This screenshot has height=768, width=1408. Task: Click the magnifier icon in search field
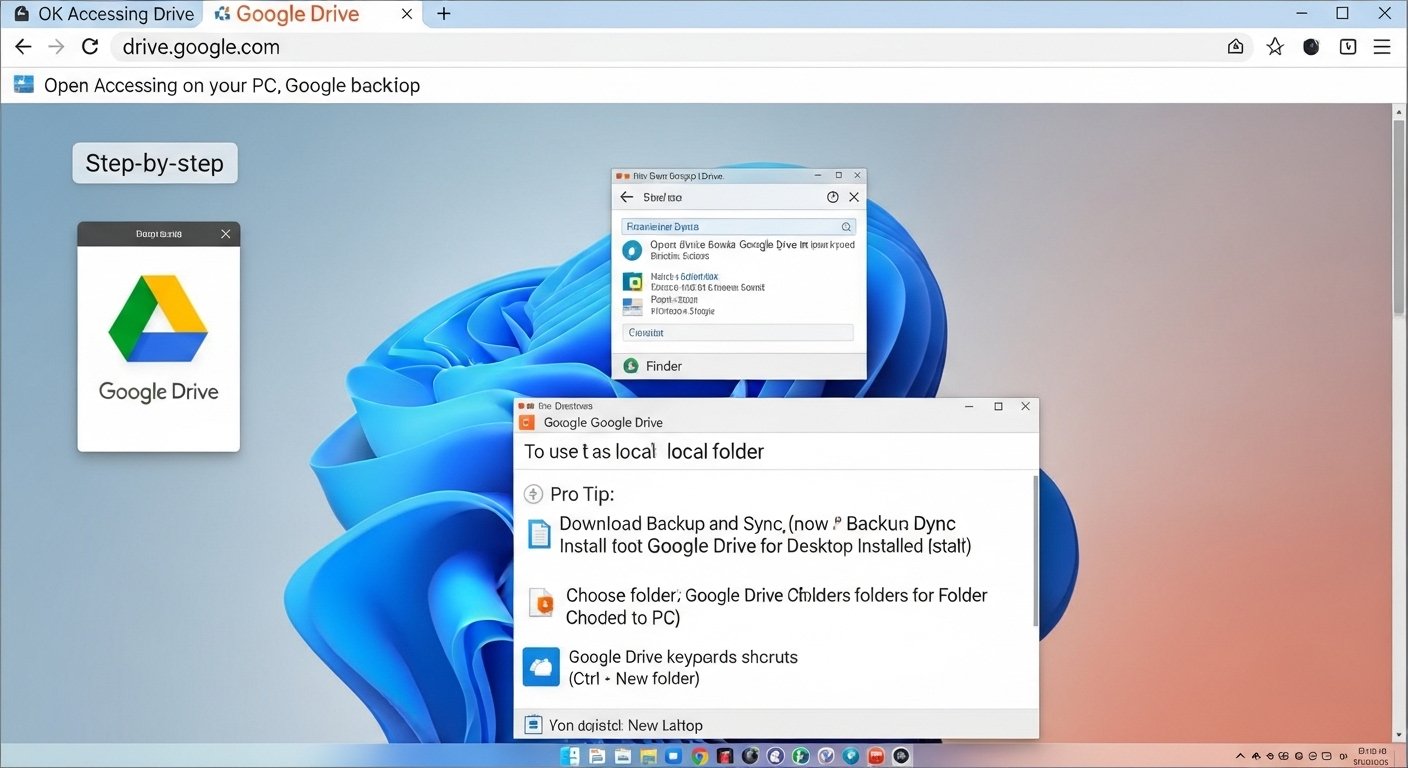846,227
